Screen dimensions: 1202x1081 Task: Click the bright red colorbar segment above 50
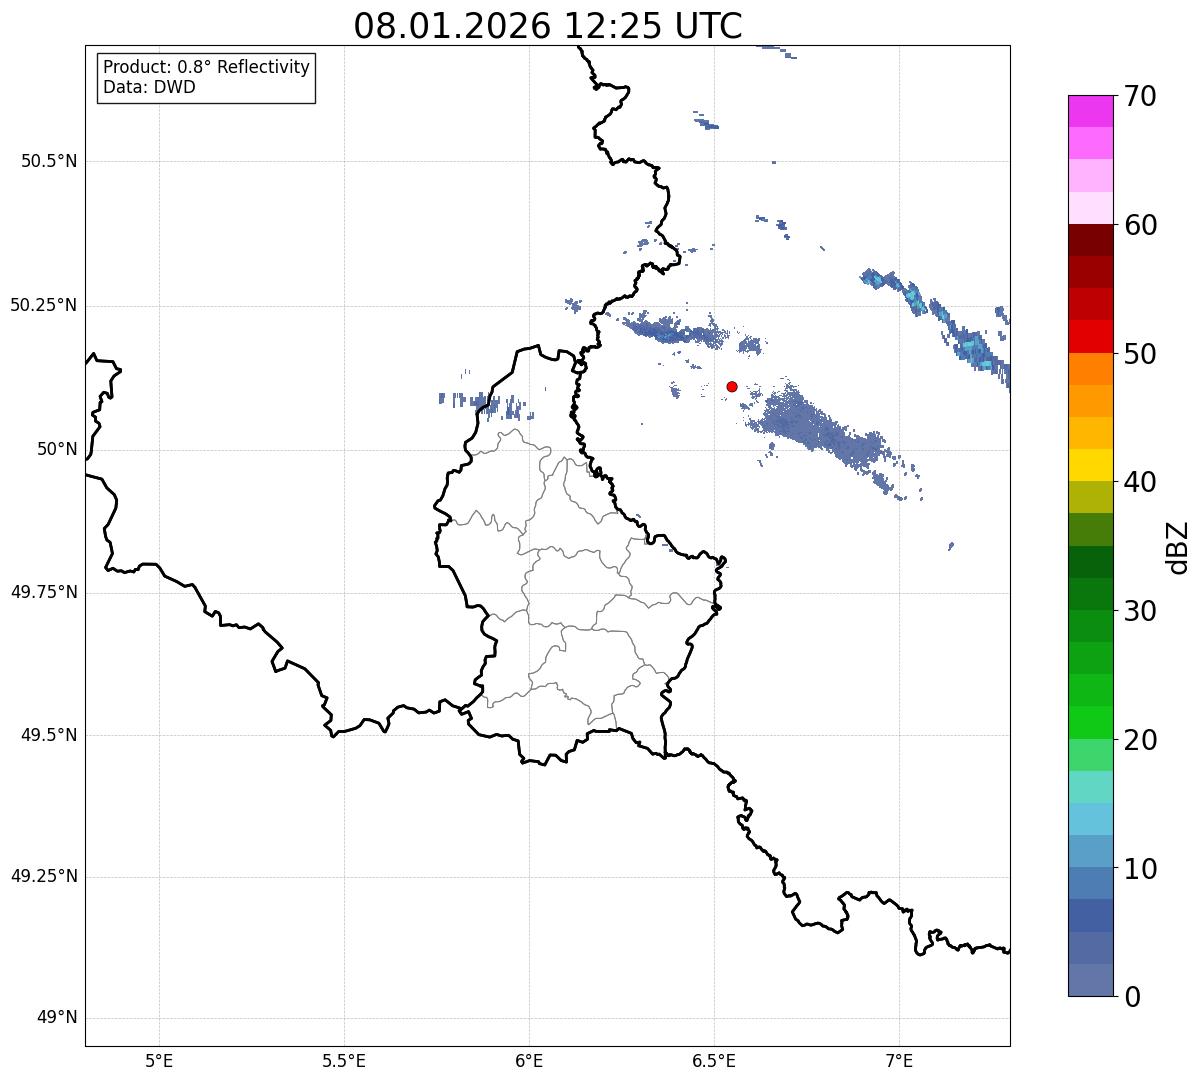[1090, 337]
